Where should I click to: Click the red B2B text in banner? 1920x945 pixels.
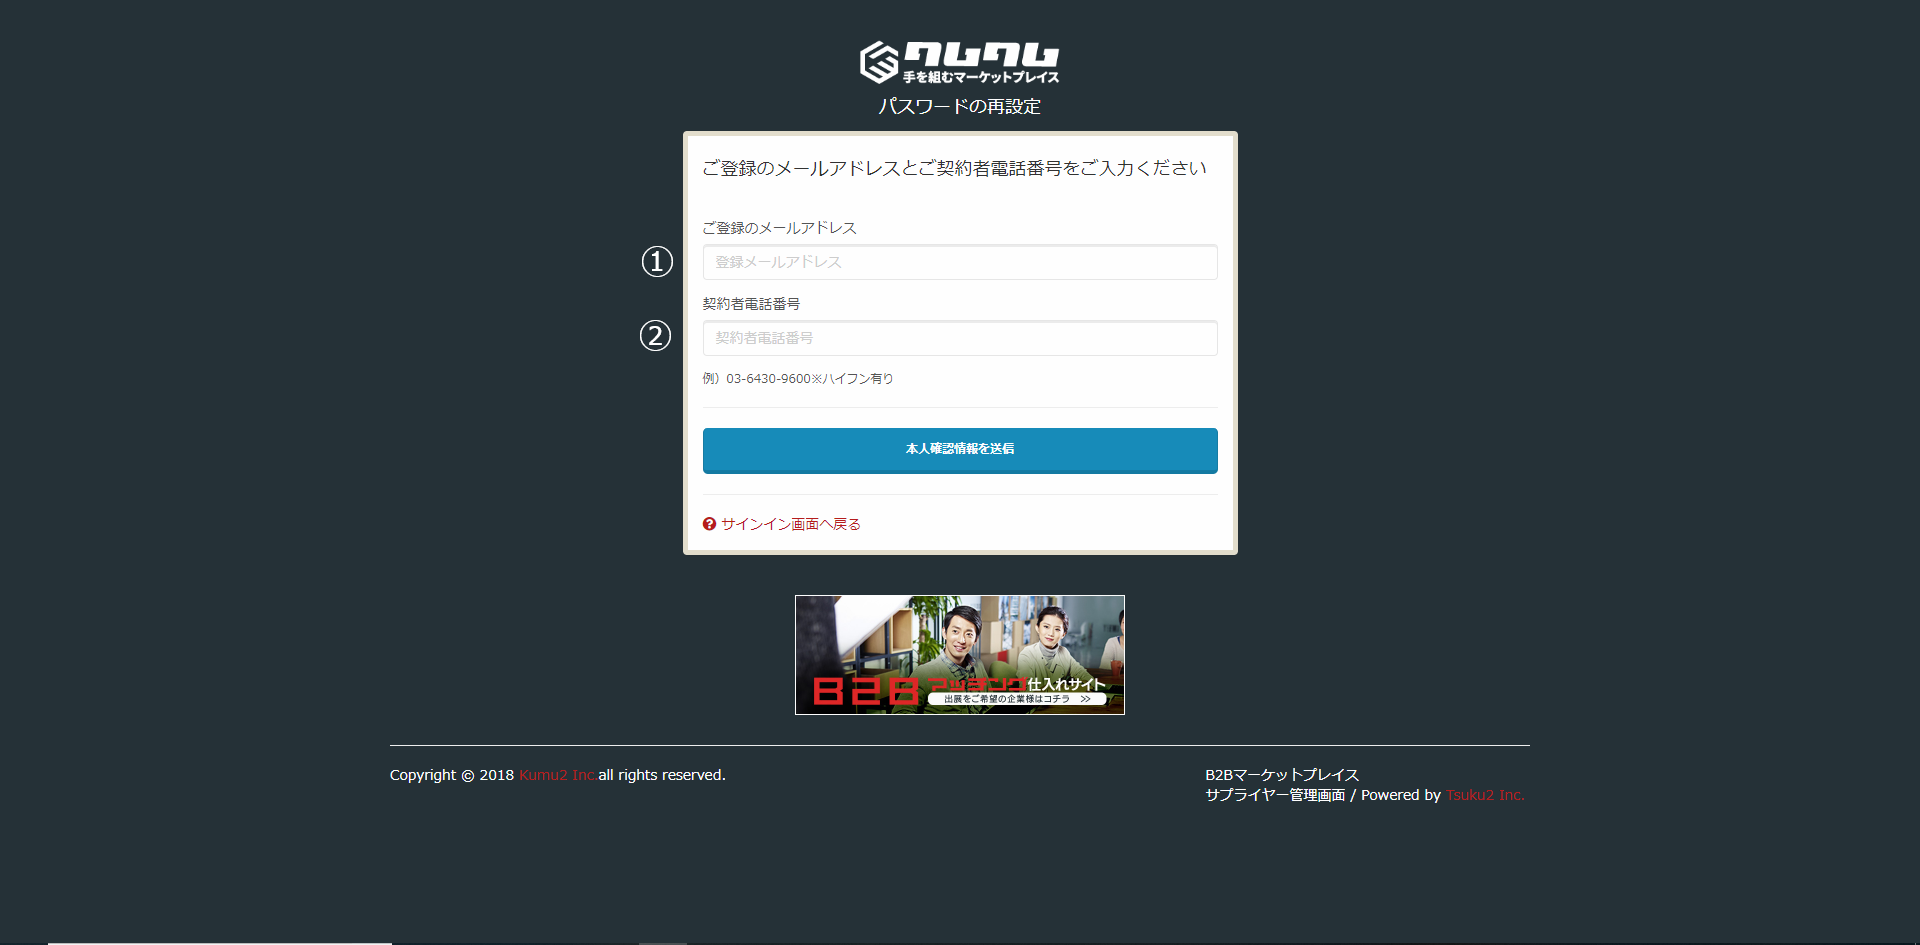[865, 690]
